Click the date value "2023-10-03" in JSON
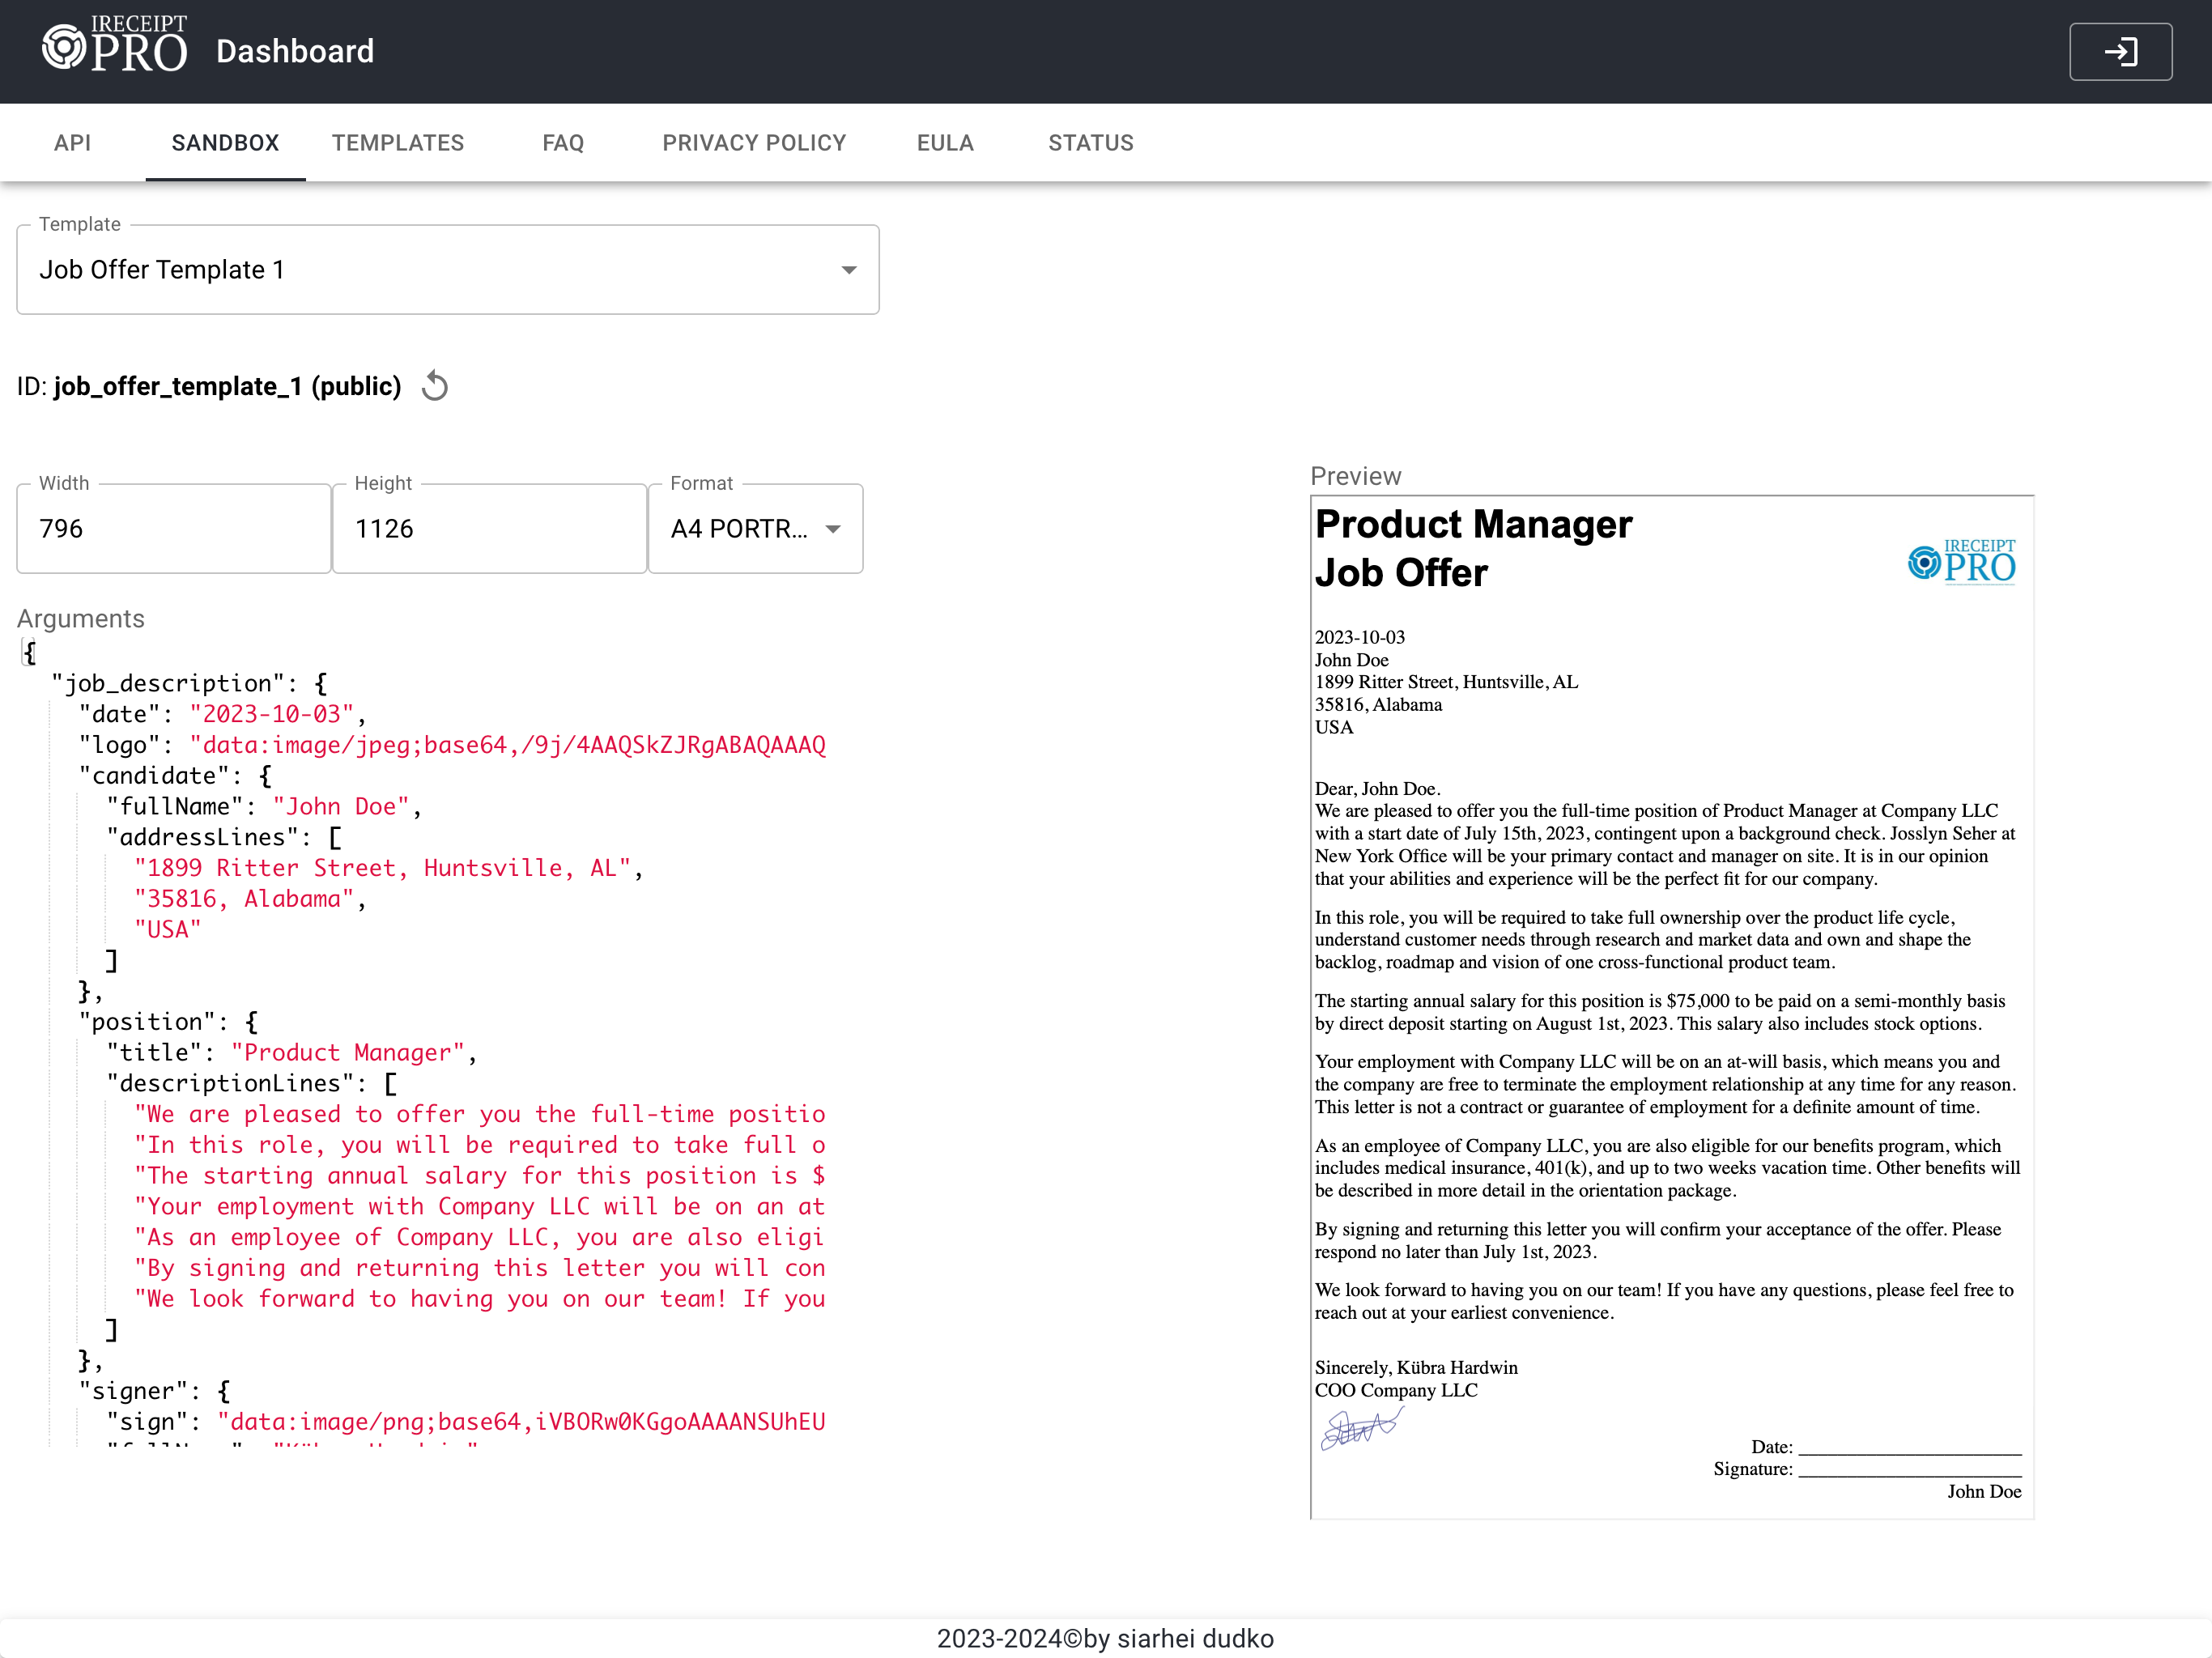The image size is (2212, 1658). pyautogui.click(x=272, y=714)
